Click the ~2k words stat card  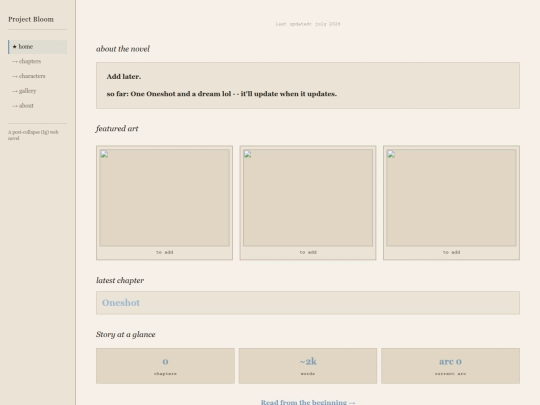pos(308,366)
